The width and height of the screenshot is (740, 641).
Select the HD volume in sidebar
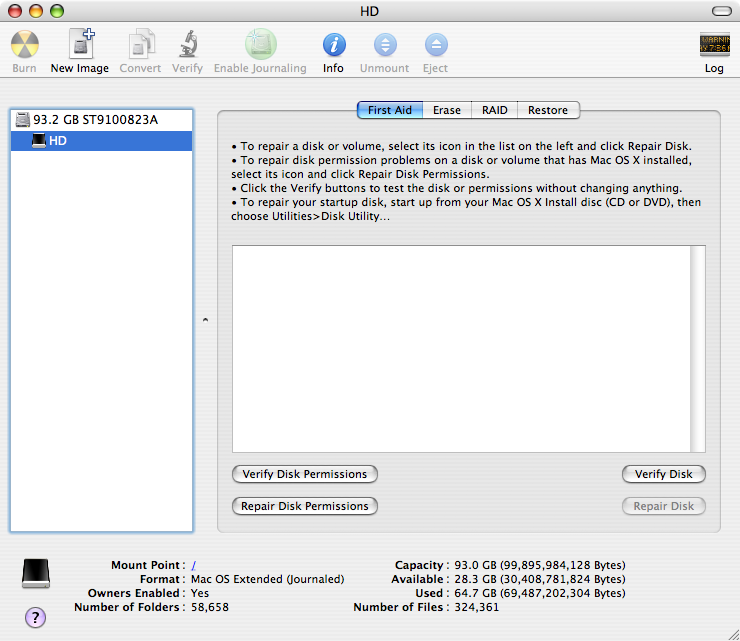click(101, 141)
